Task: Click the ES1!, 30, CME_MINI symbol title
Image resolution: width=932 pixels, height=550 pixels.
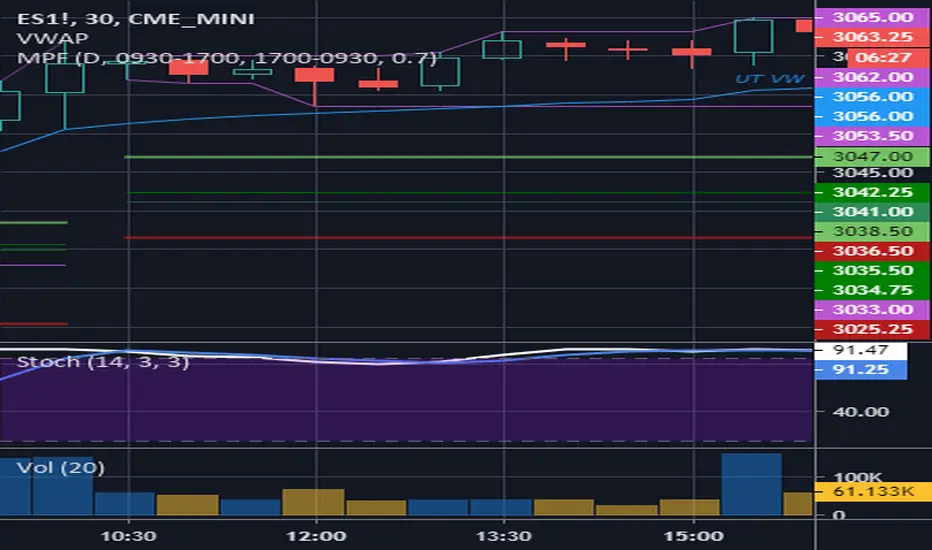Action: (136, 18)
